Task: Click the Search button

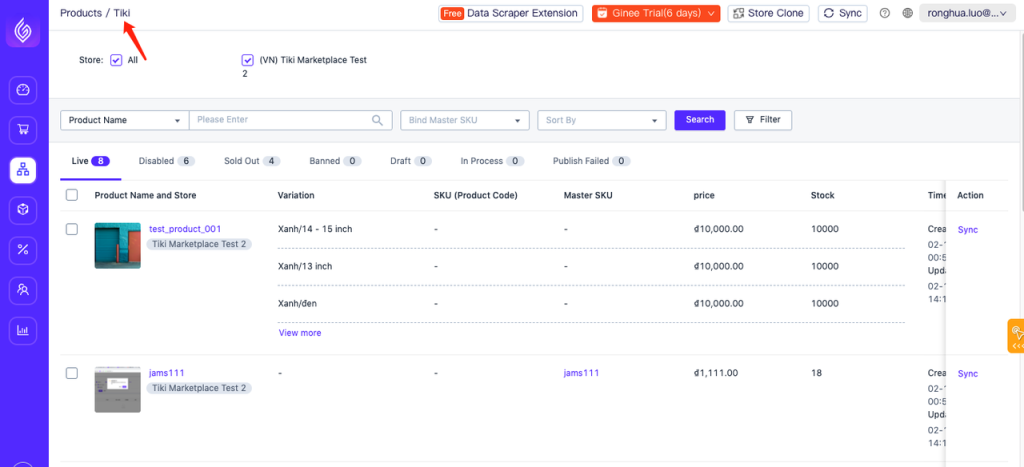Action: tap(699, 120)
